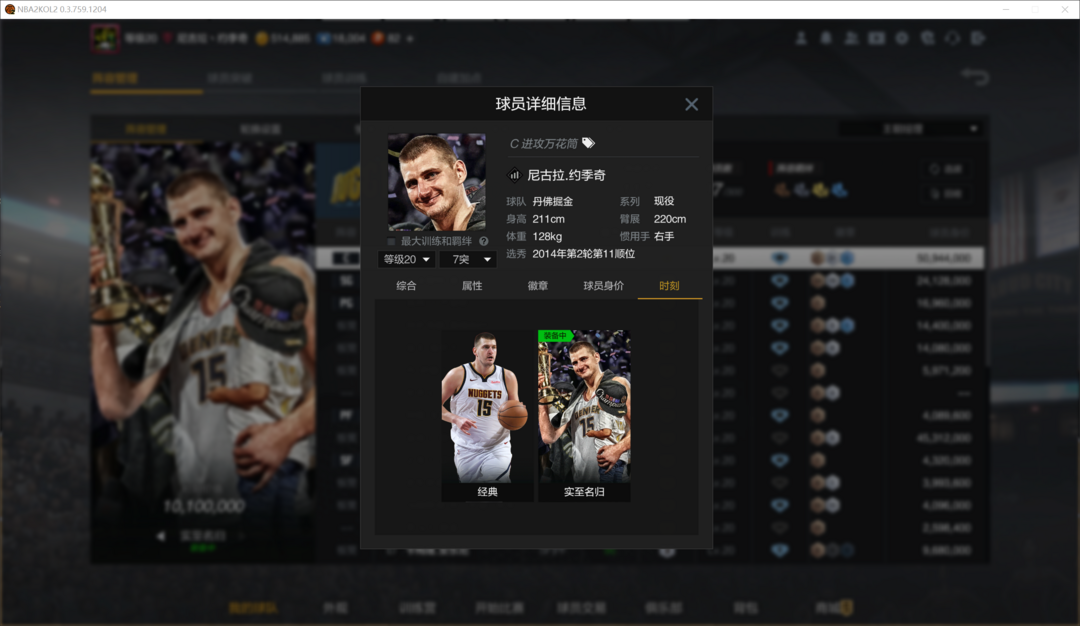The height and width of the screenshot is (626, 1080).
Task: Open the 7突 breakthrough dropdown
Action: pos(467,260)
